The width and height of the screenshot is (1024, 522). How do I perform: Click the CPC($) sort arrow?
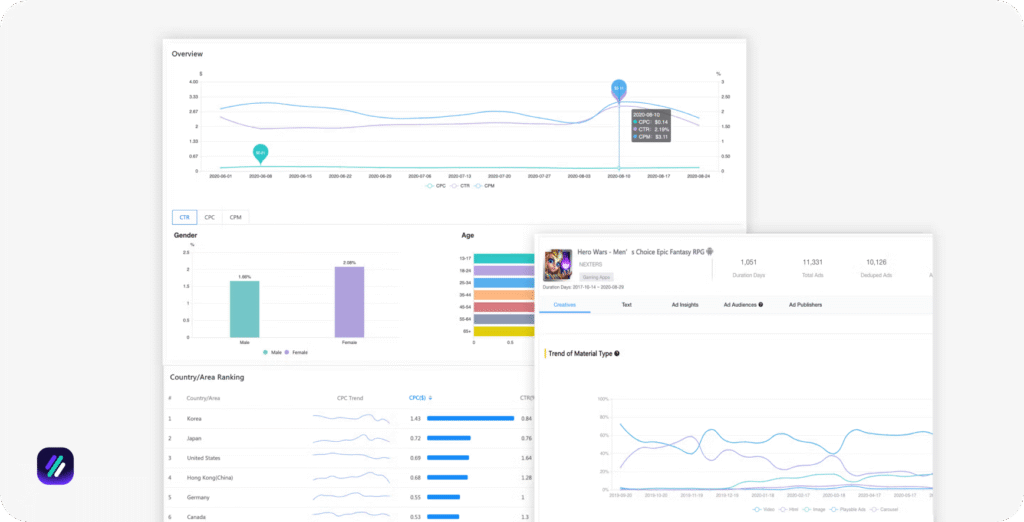431,397
